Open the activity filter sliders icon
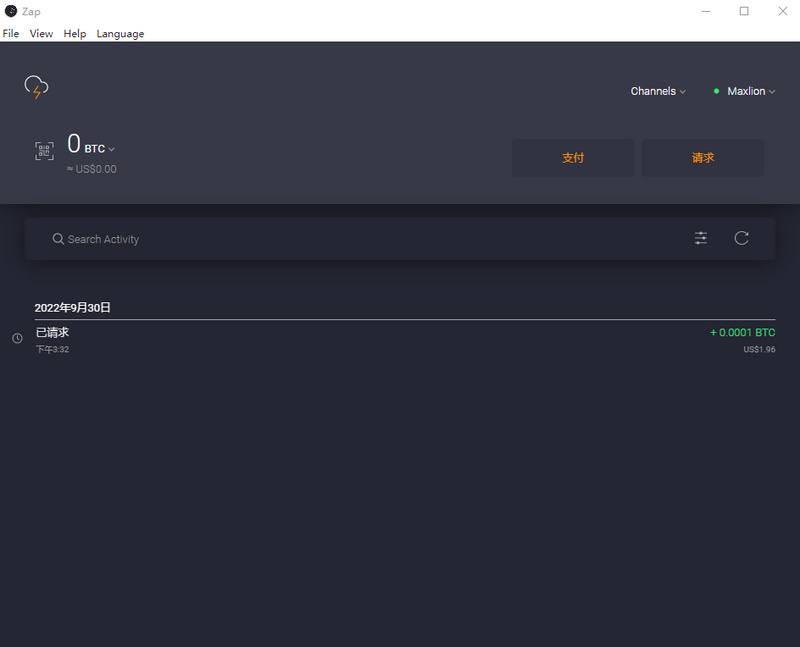 coord(701,238)
